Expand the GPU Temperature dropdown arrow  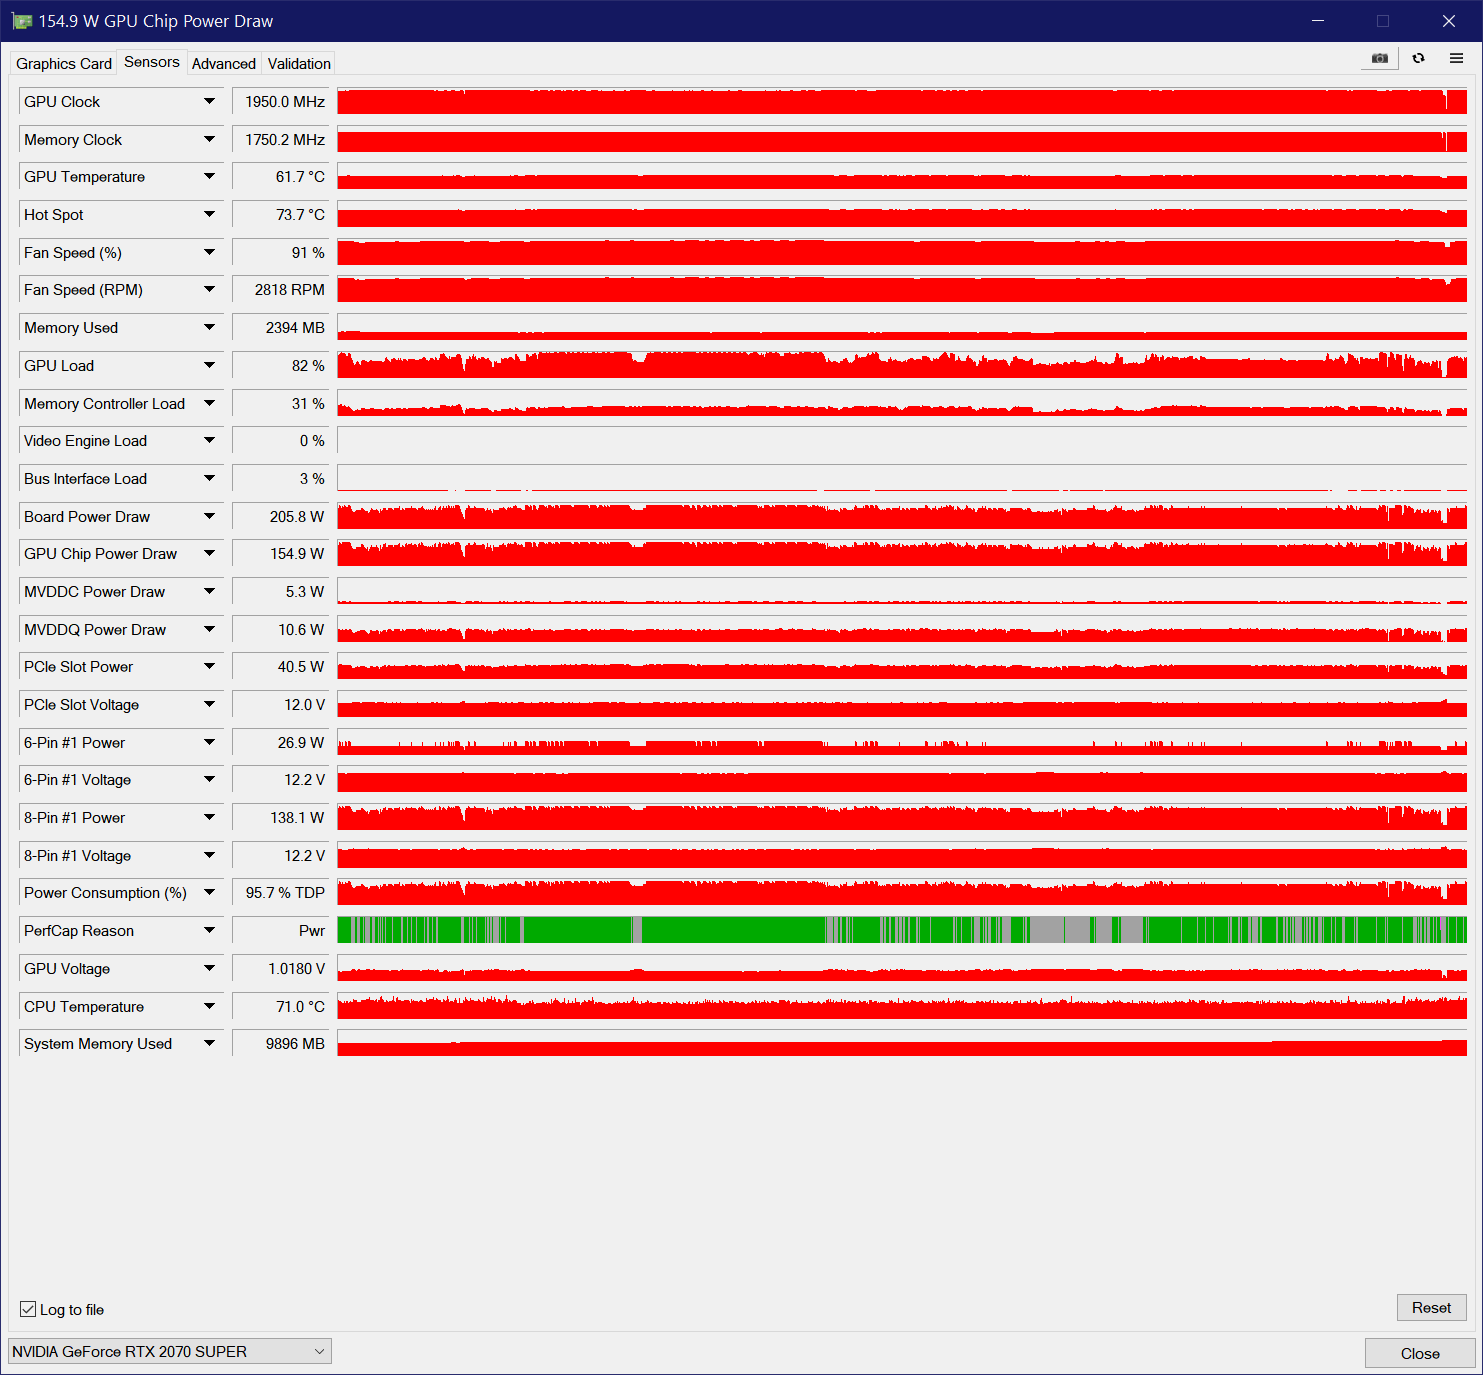pos(209,177)
